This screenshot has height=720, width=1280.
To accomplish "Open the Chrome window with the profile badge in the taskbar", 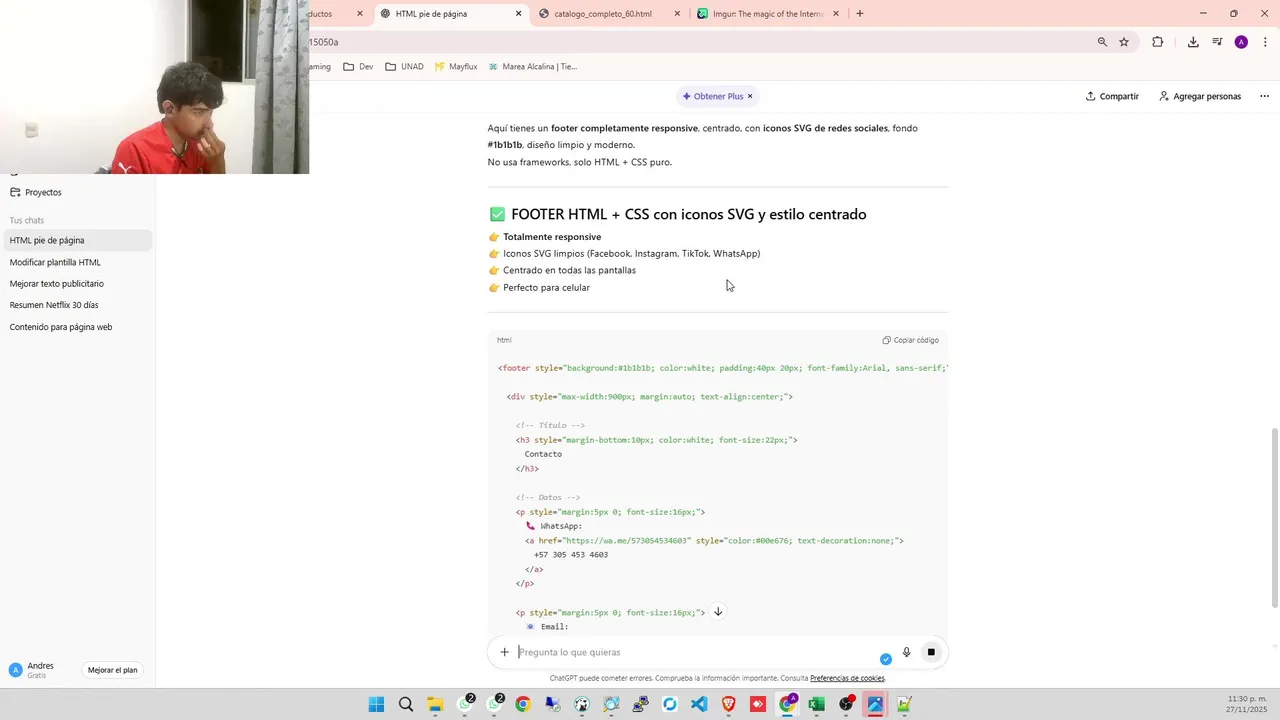I will pos(787,705).
